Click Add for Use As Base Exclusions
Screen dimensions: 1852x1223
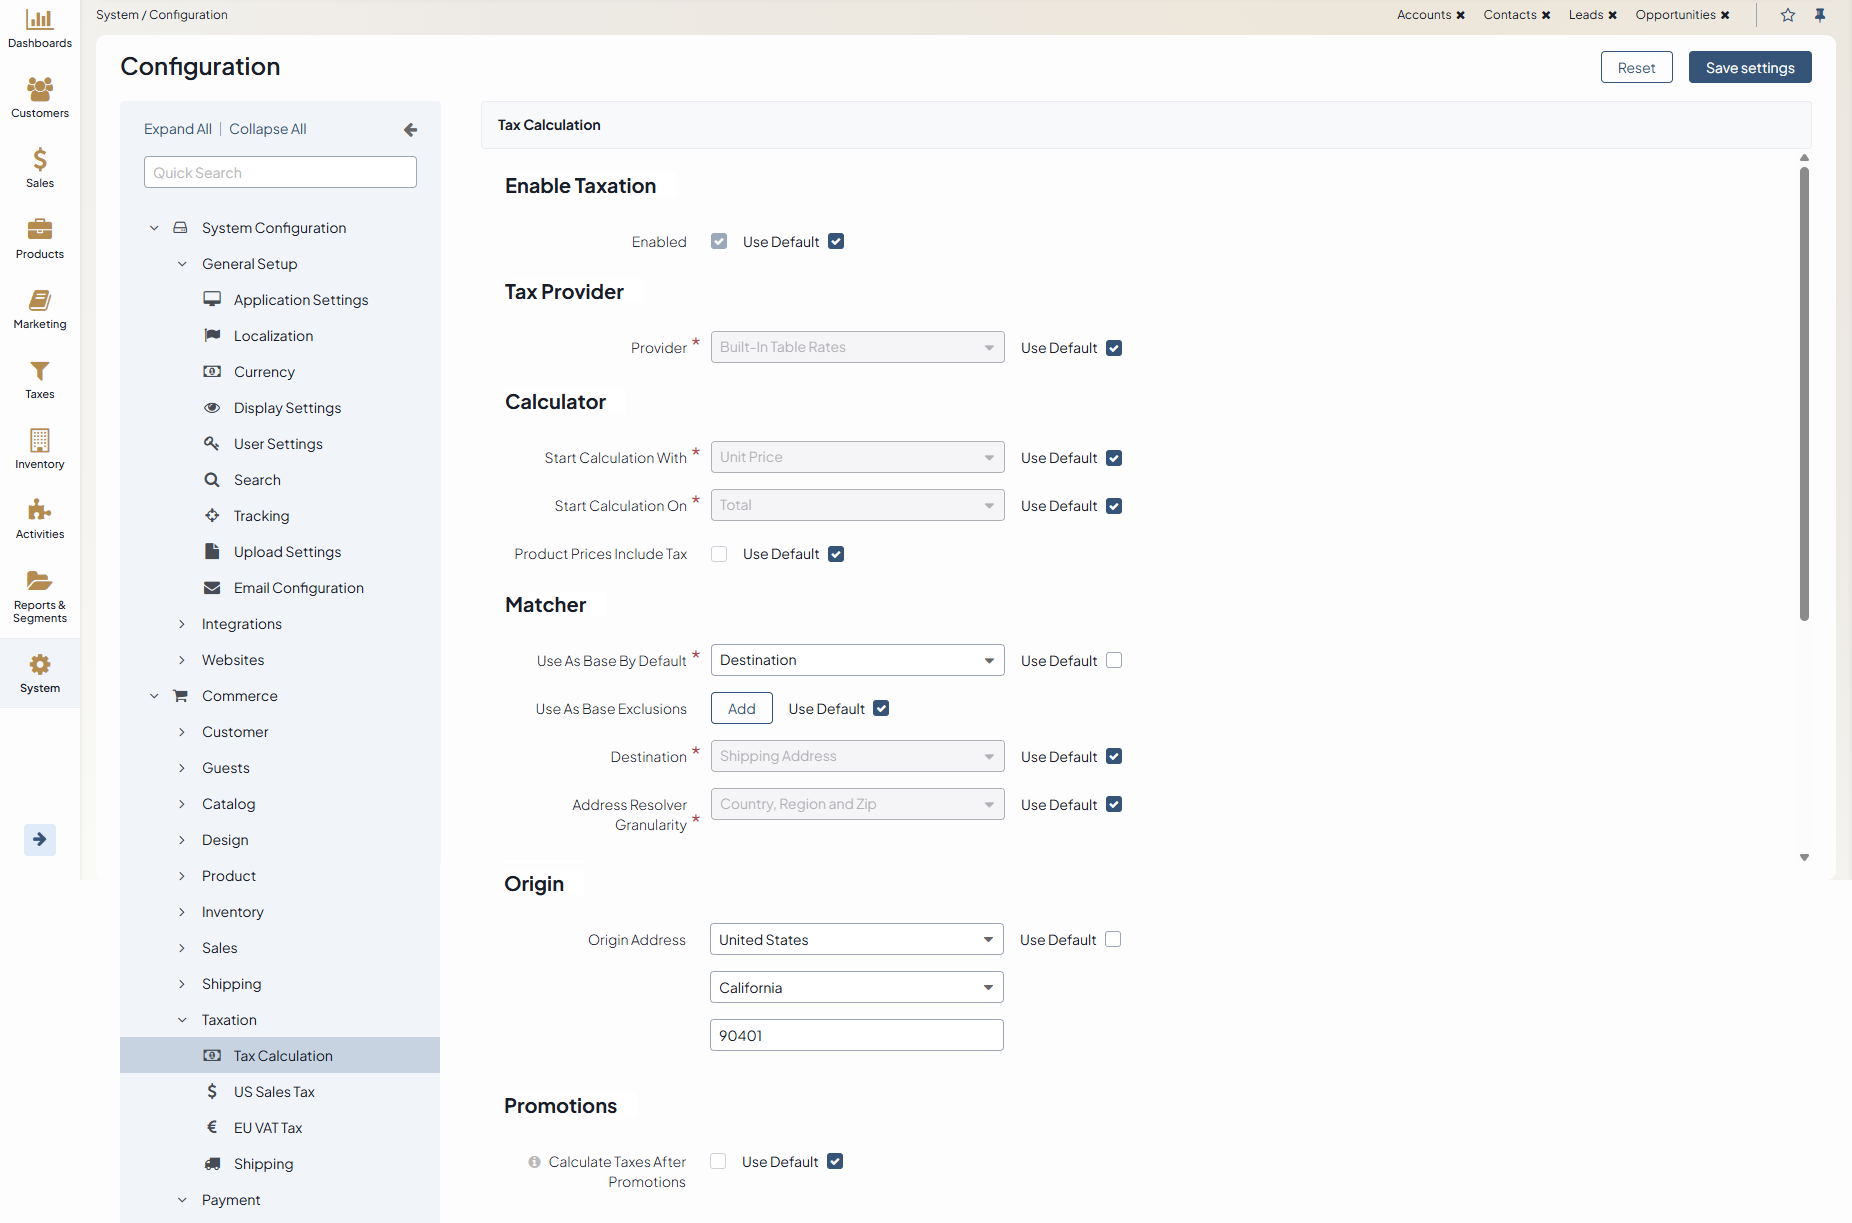pos(741,709)
